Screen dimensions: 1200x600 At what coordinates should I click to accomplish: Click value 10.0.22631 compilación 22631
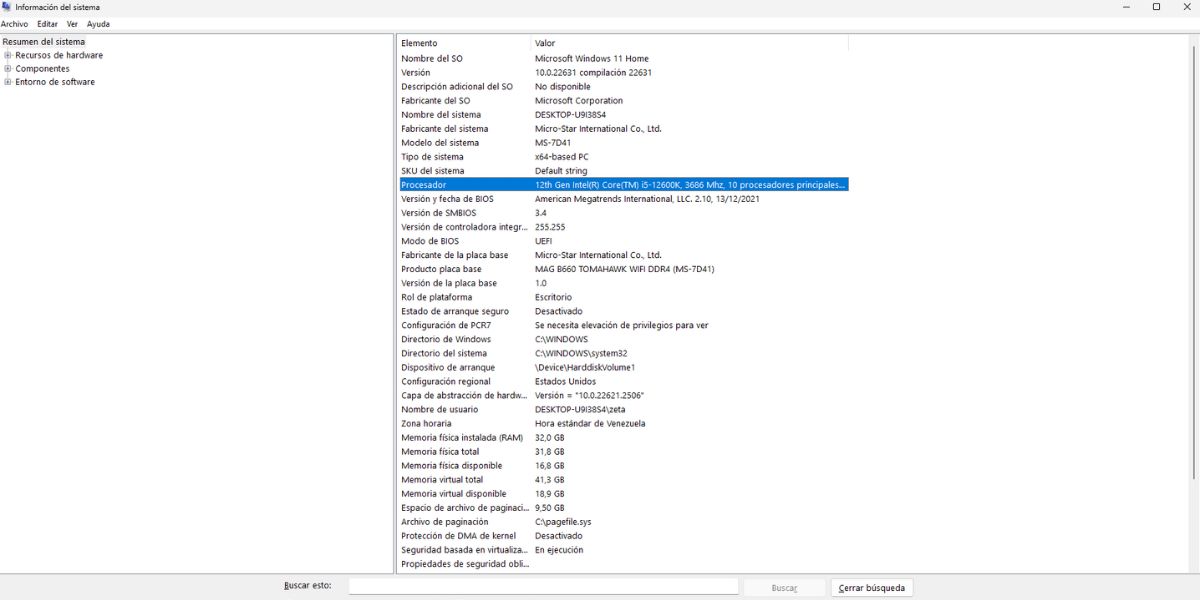point(593,72)
